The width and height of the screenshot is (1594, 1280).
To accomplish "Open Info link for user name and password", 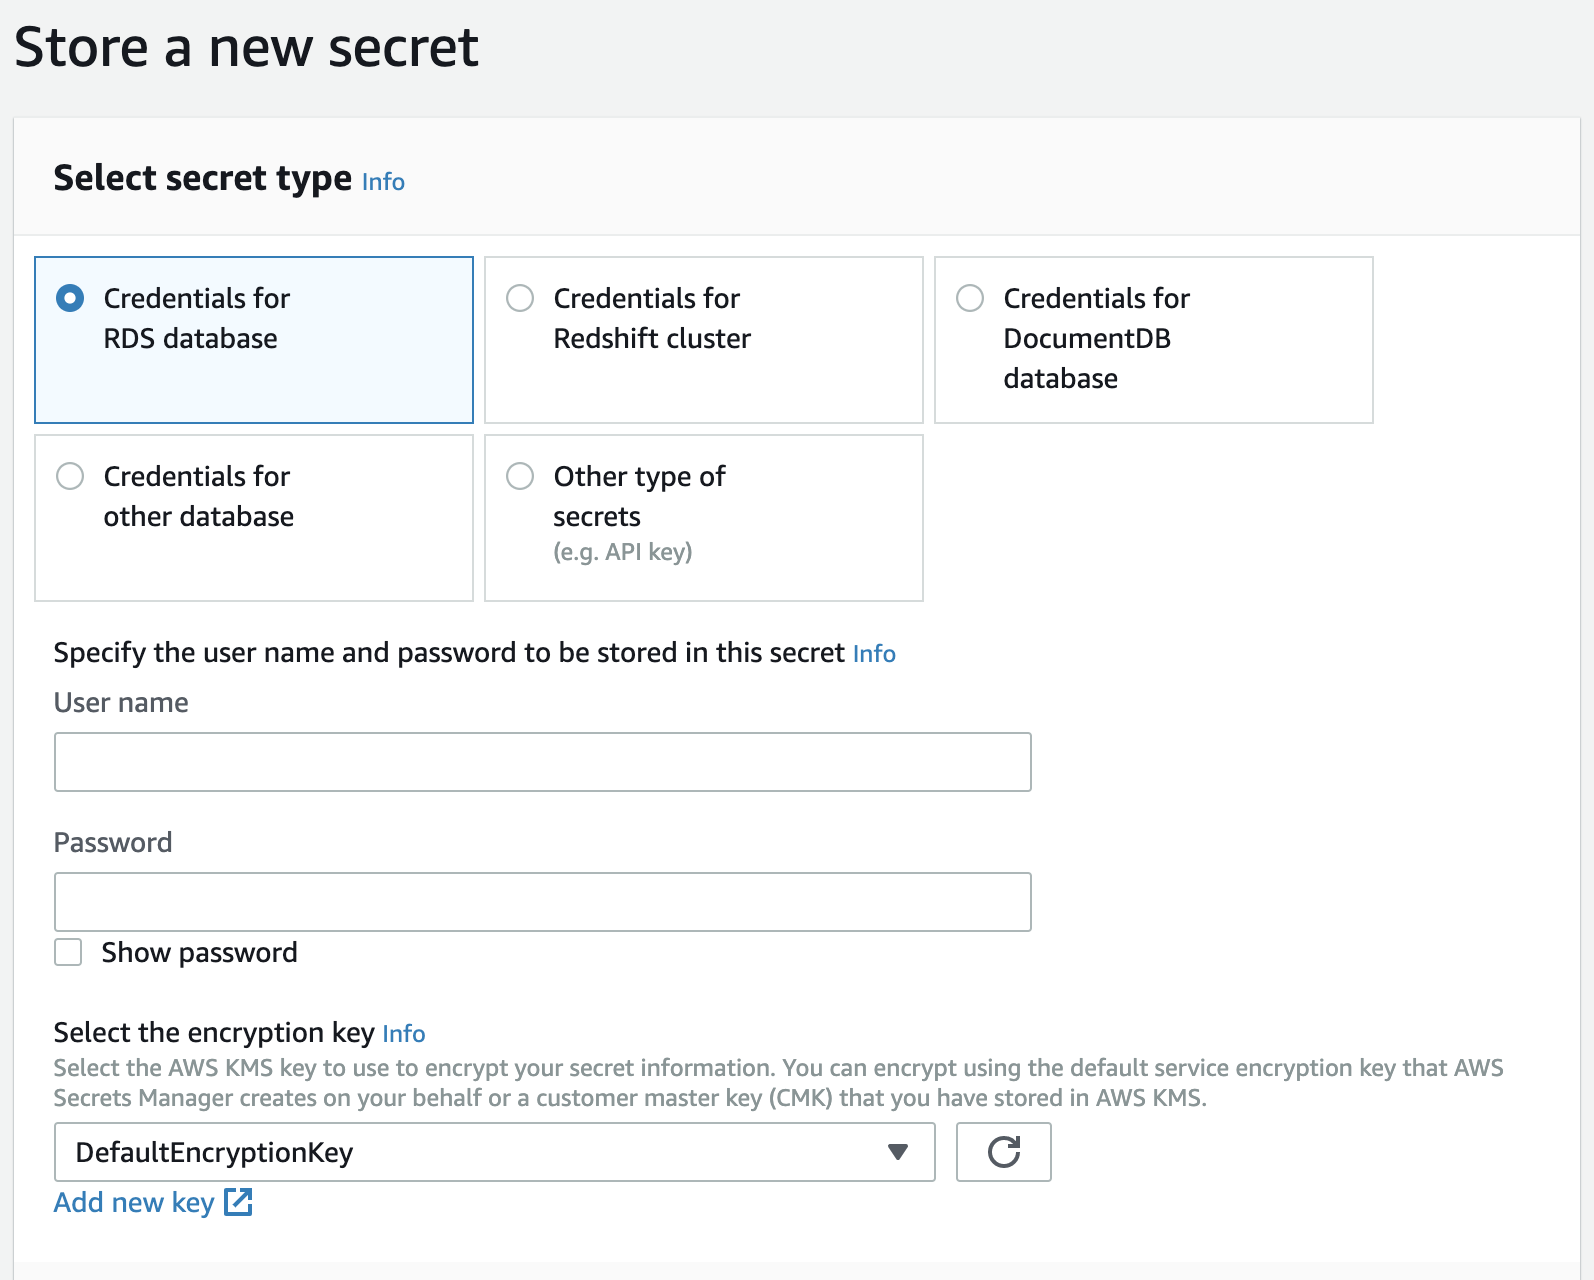I will (874, 654).
